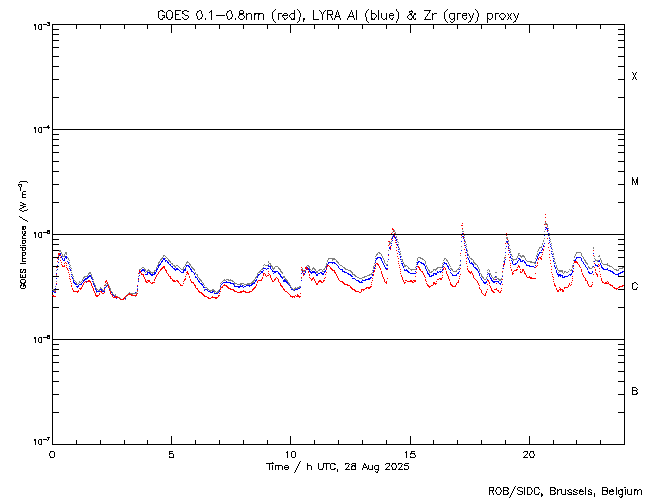Click the C flare class label
Screen dimensions: 650x500
(634, 287)
